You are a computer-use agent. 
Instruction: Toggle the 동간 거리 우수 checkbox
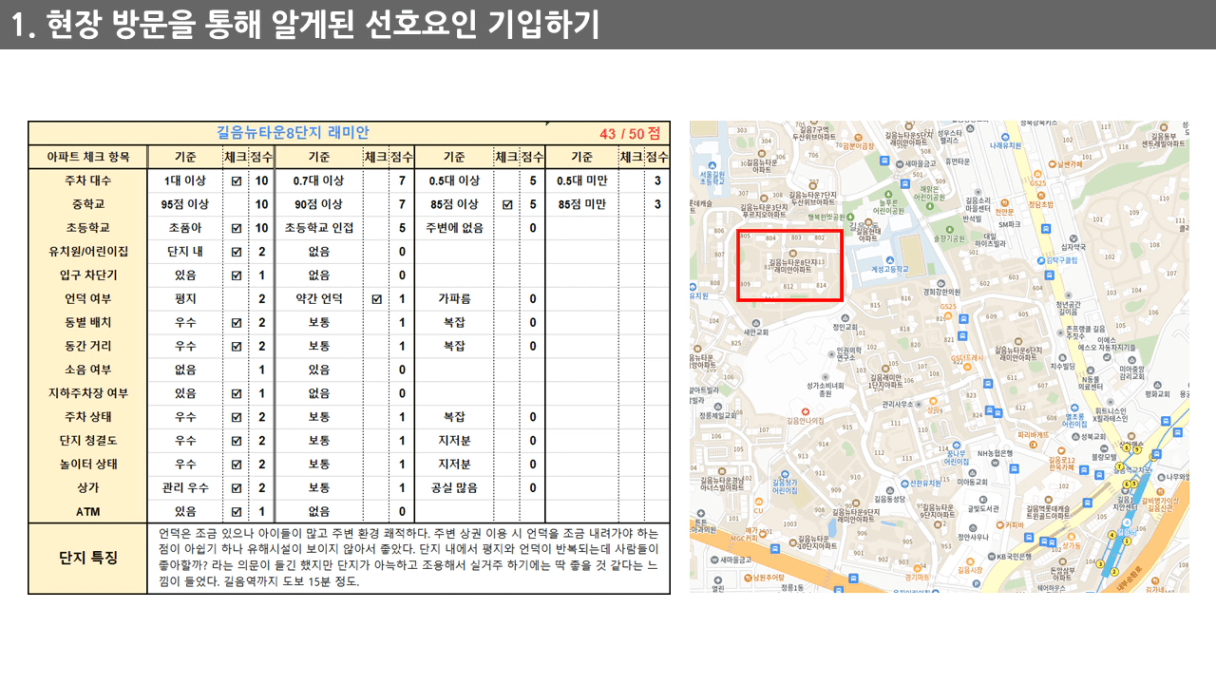point(236,346)
